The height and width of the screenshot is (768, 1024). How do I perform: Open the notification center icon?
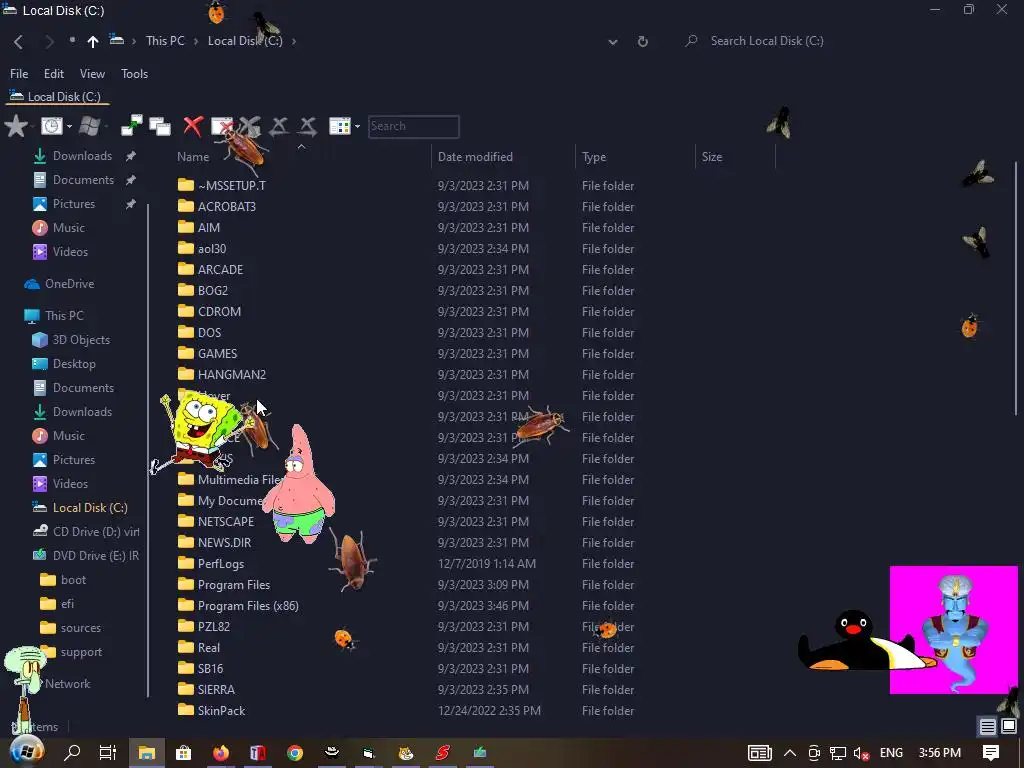991,752
